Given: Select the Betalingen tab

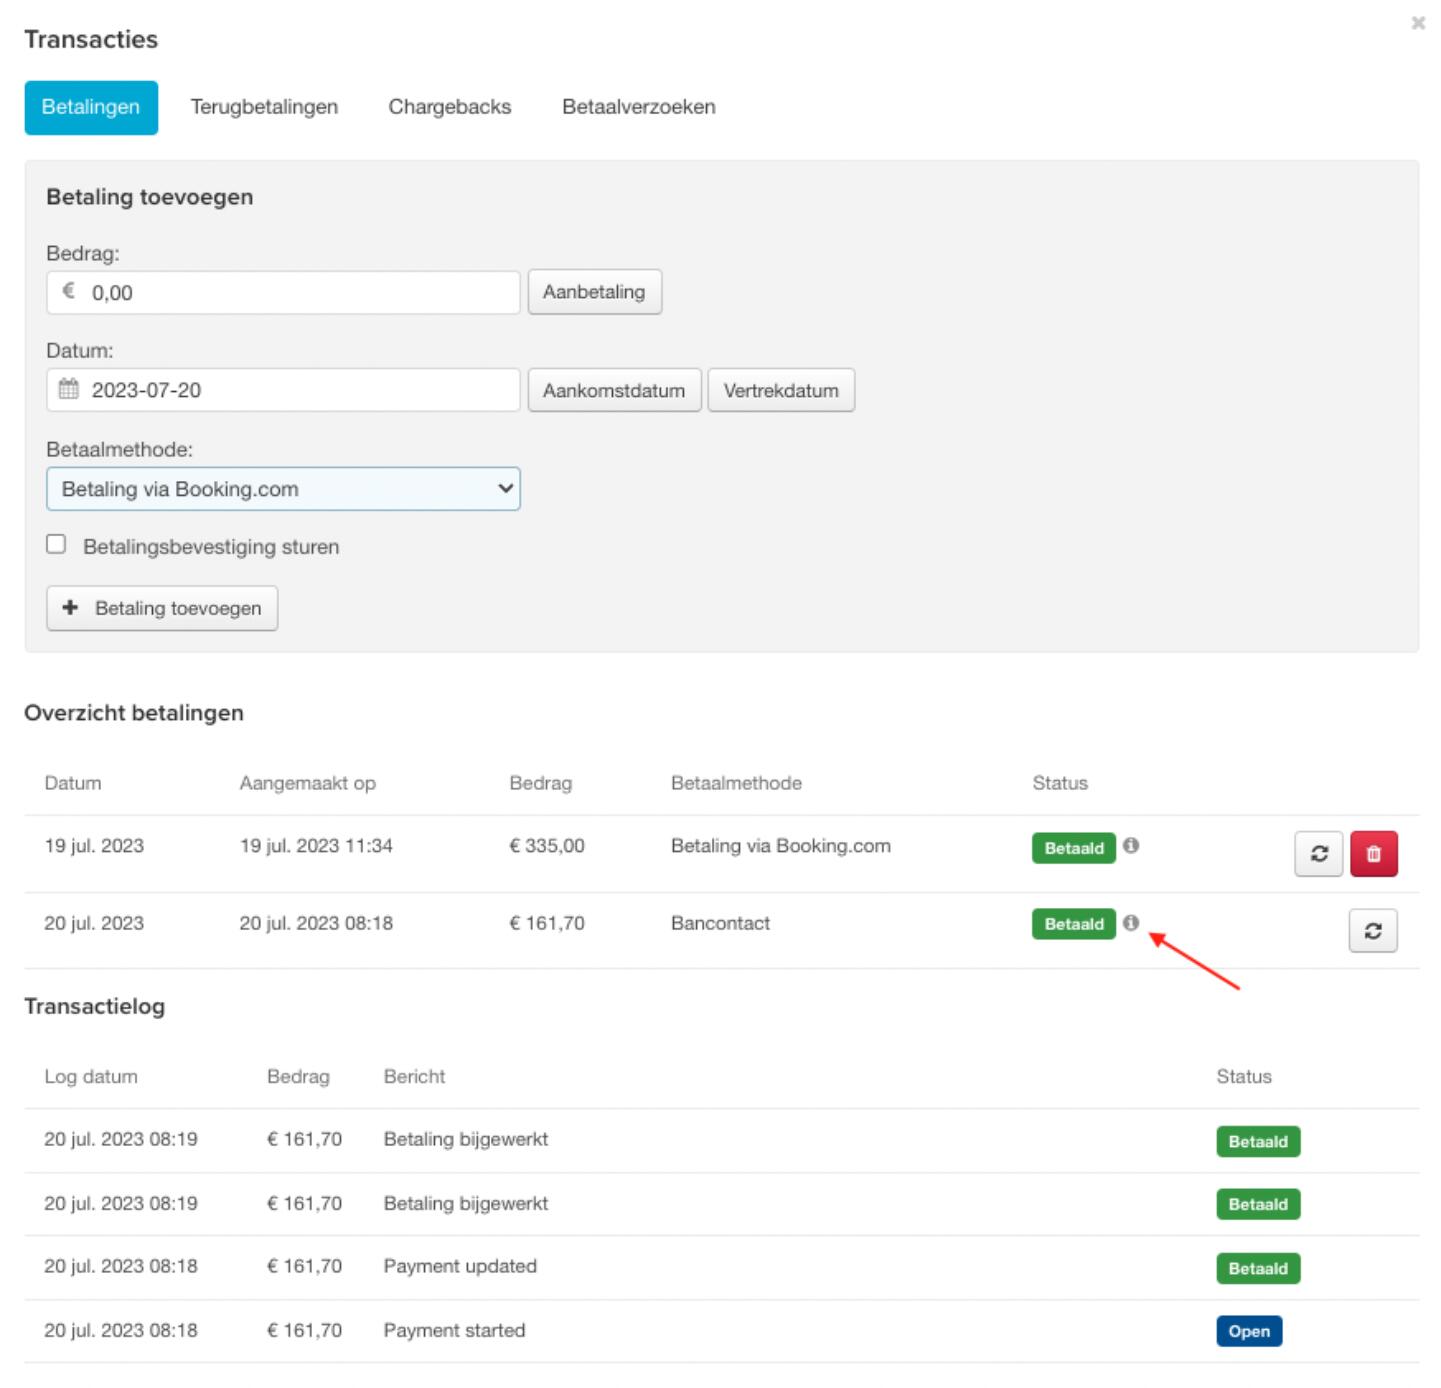Looking at the screenshot, I should (x=91, y=107).
